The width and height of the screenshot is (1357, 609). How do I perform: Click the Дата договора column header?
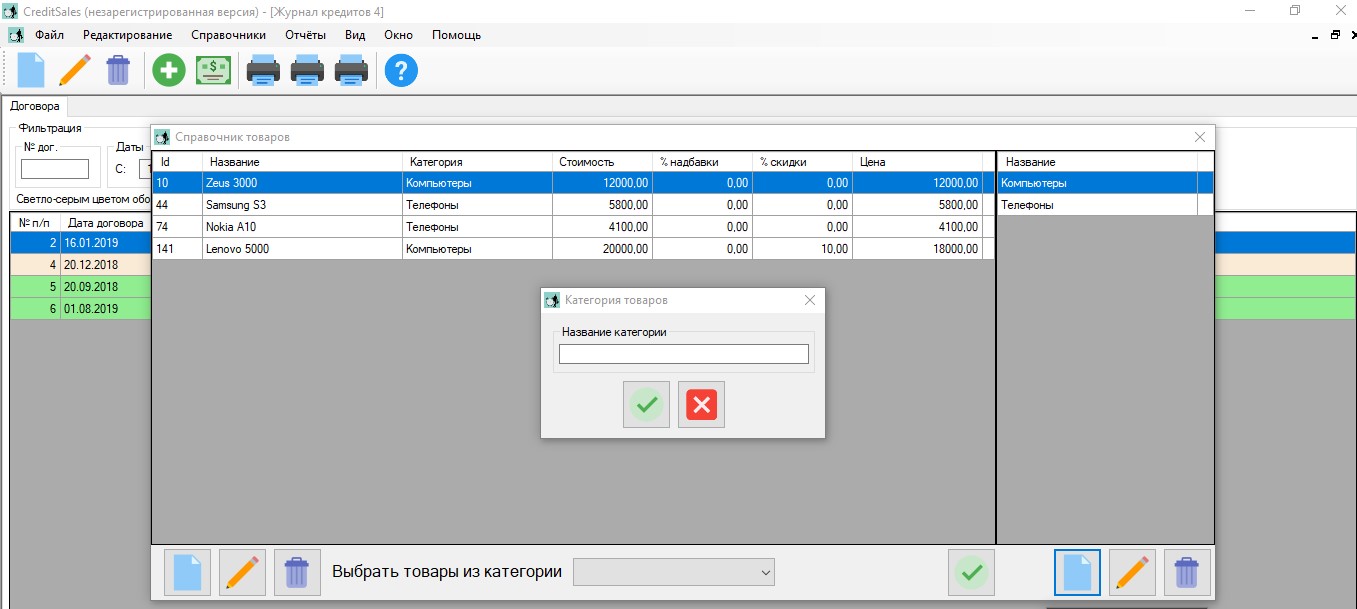pyautogui.click(x=105, y=222)
